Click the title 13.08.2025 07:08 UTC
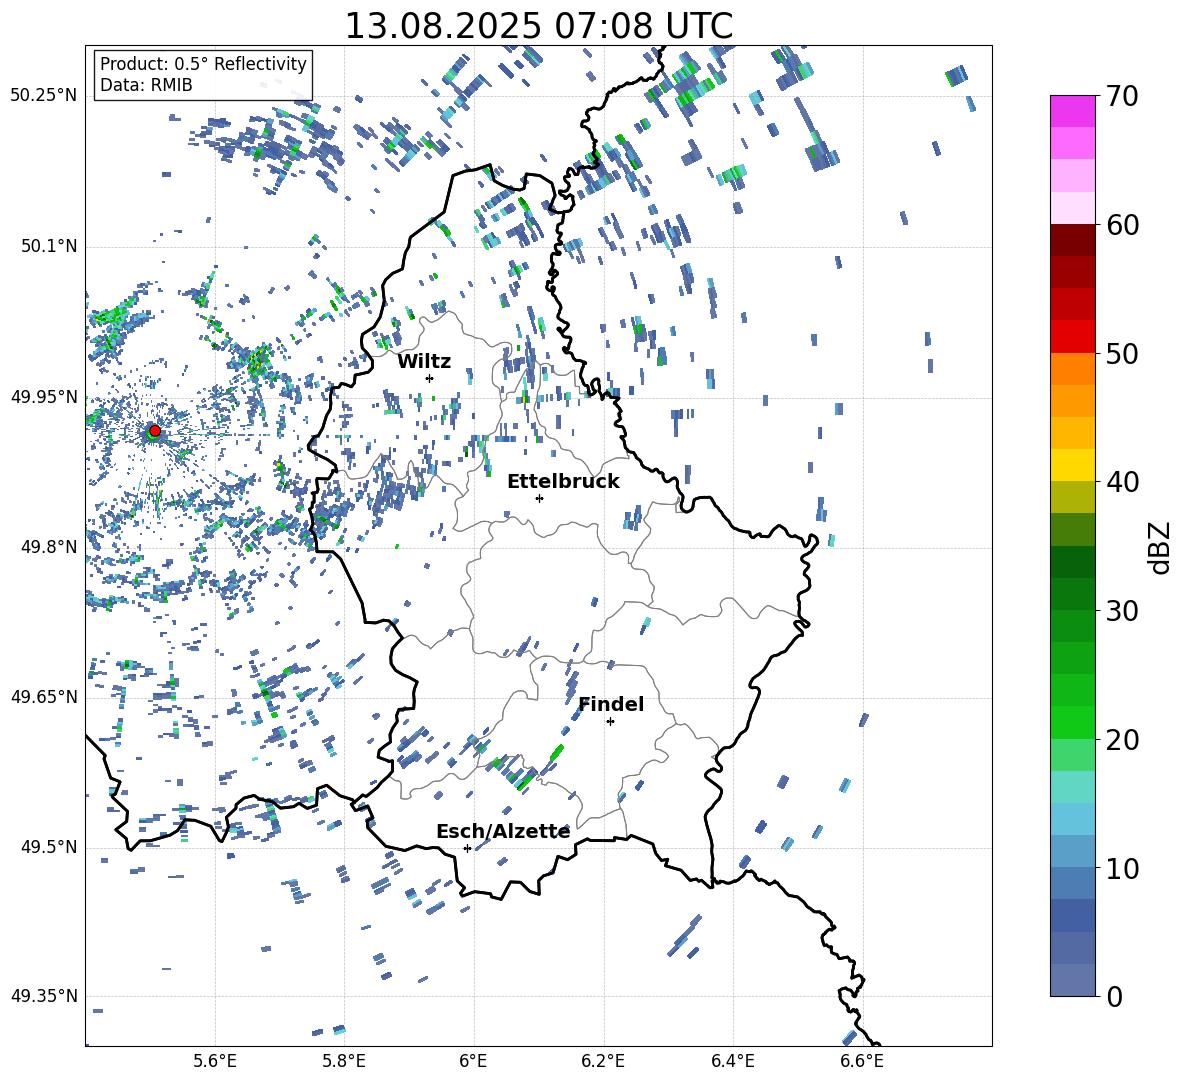 click(x=538, y=26)
